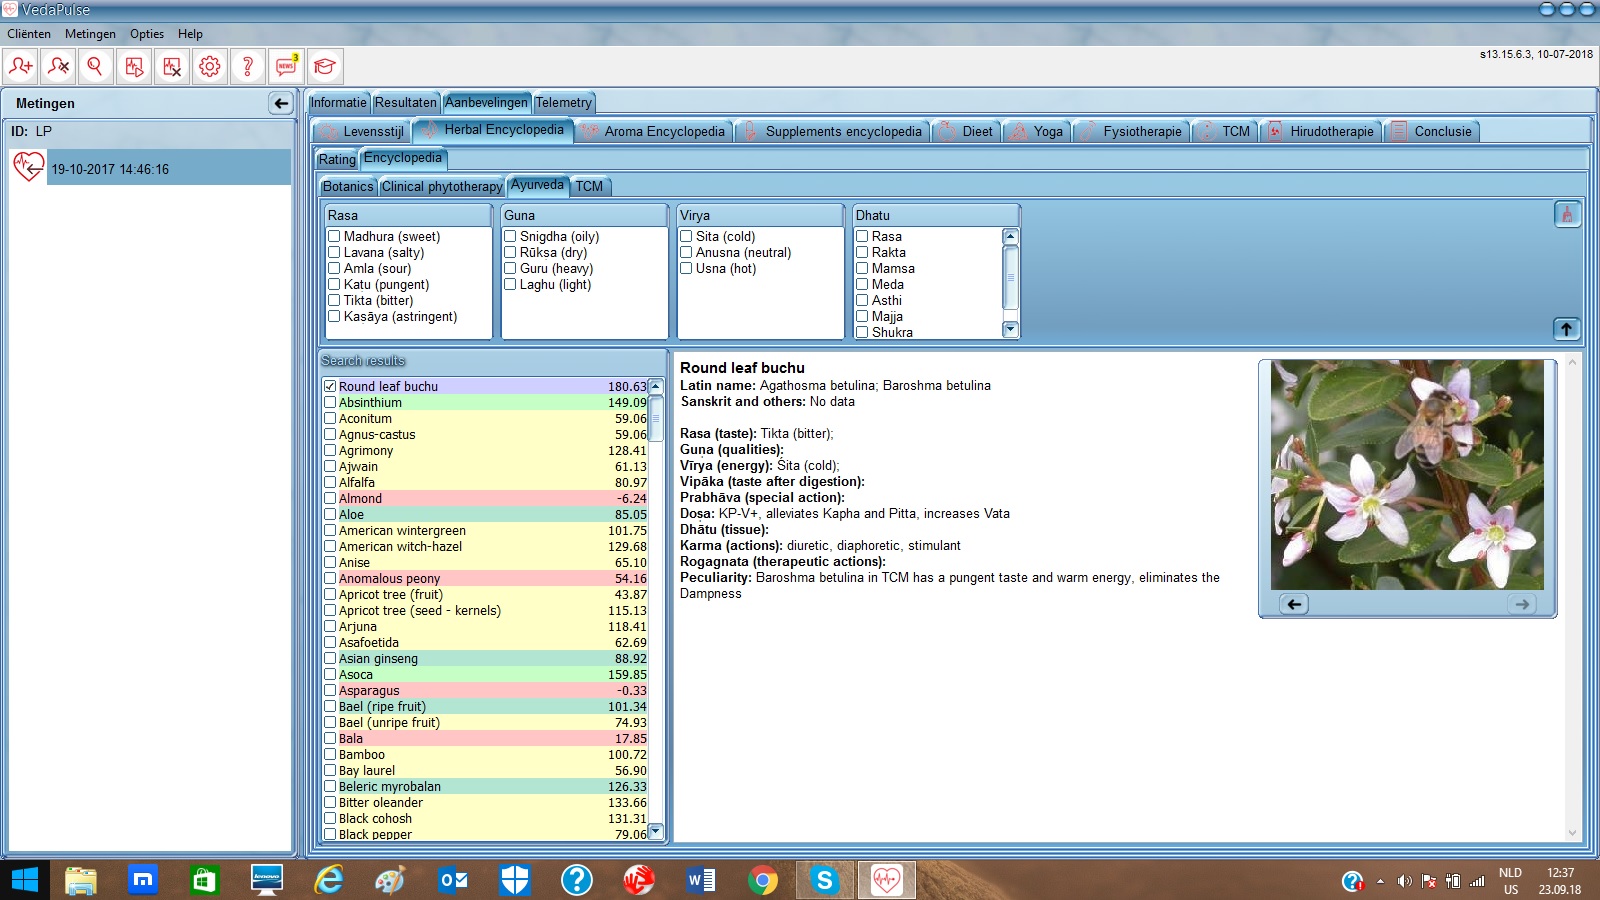Enable the Madhura (sweet) checkbox
The height and width of the screenshot is (900, 1600).
(x=334, y=237)
